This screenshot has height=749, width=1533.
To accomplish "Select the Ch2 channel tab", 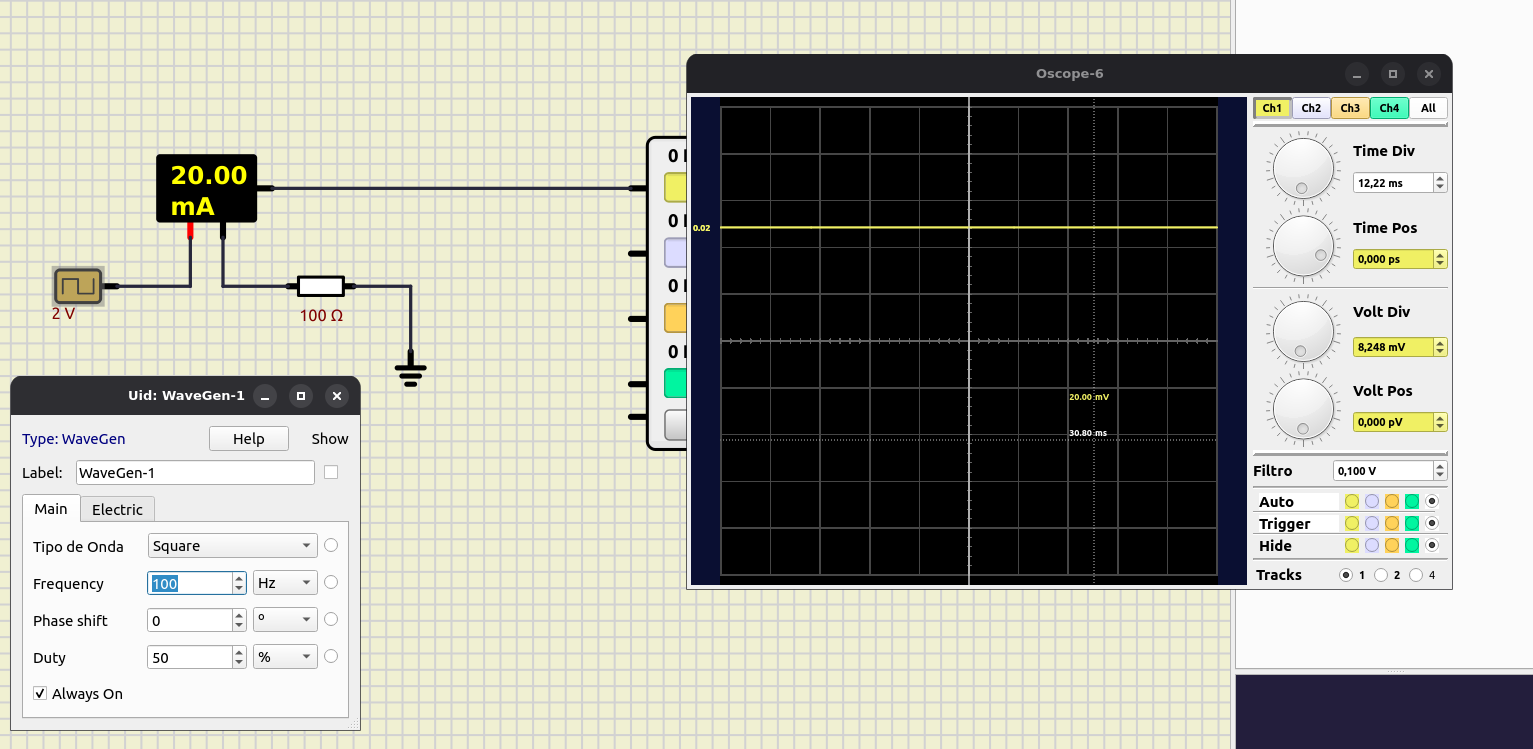I will point(1311,107).
